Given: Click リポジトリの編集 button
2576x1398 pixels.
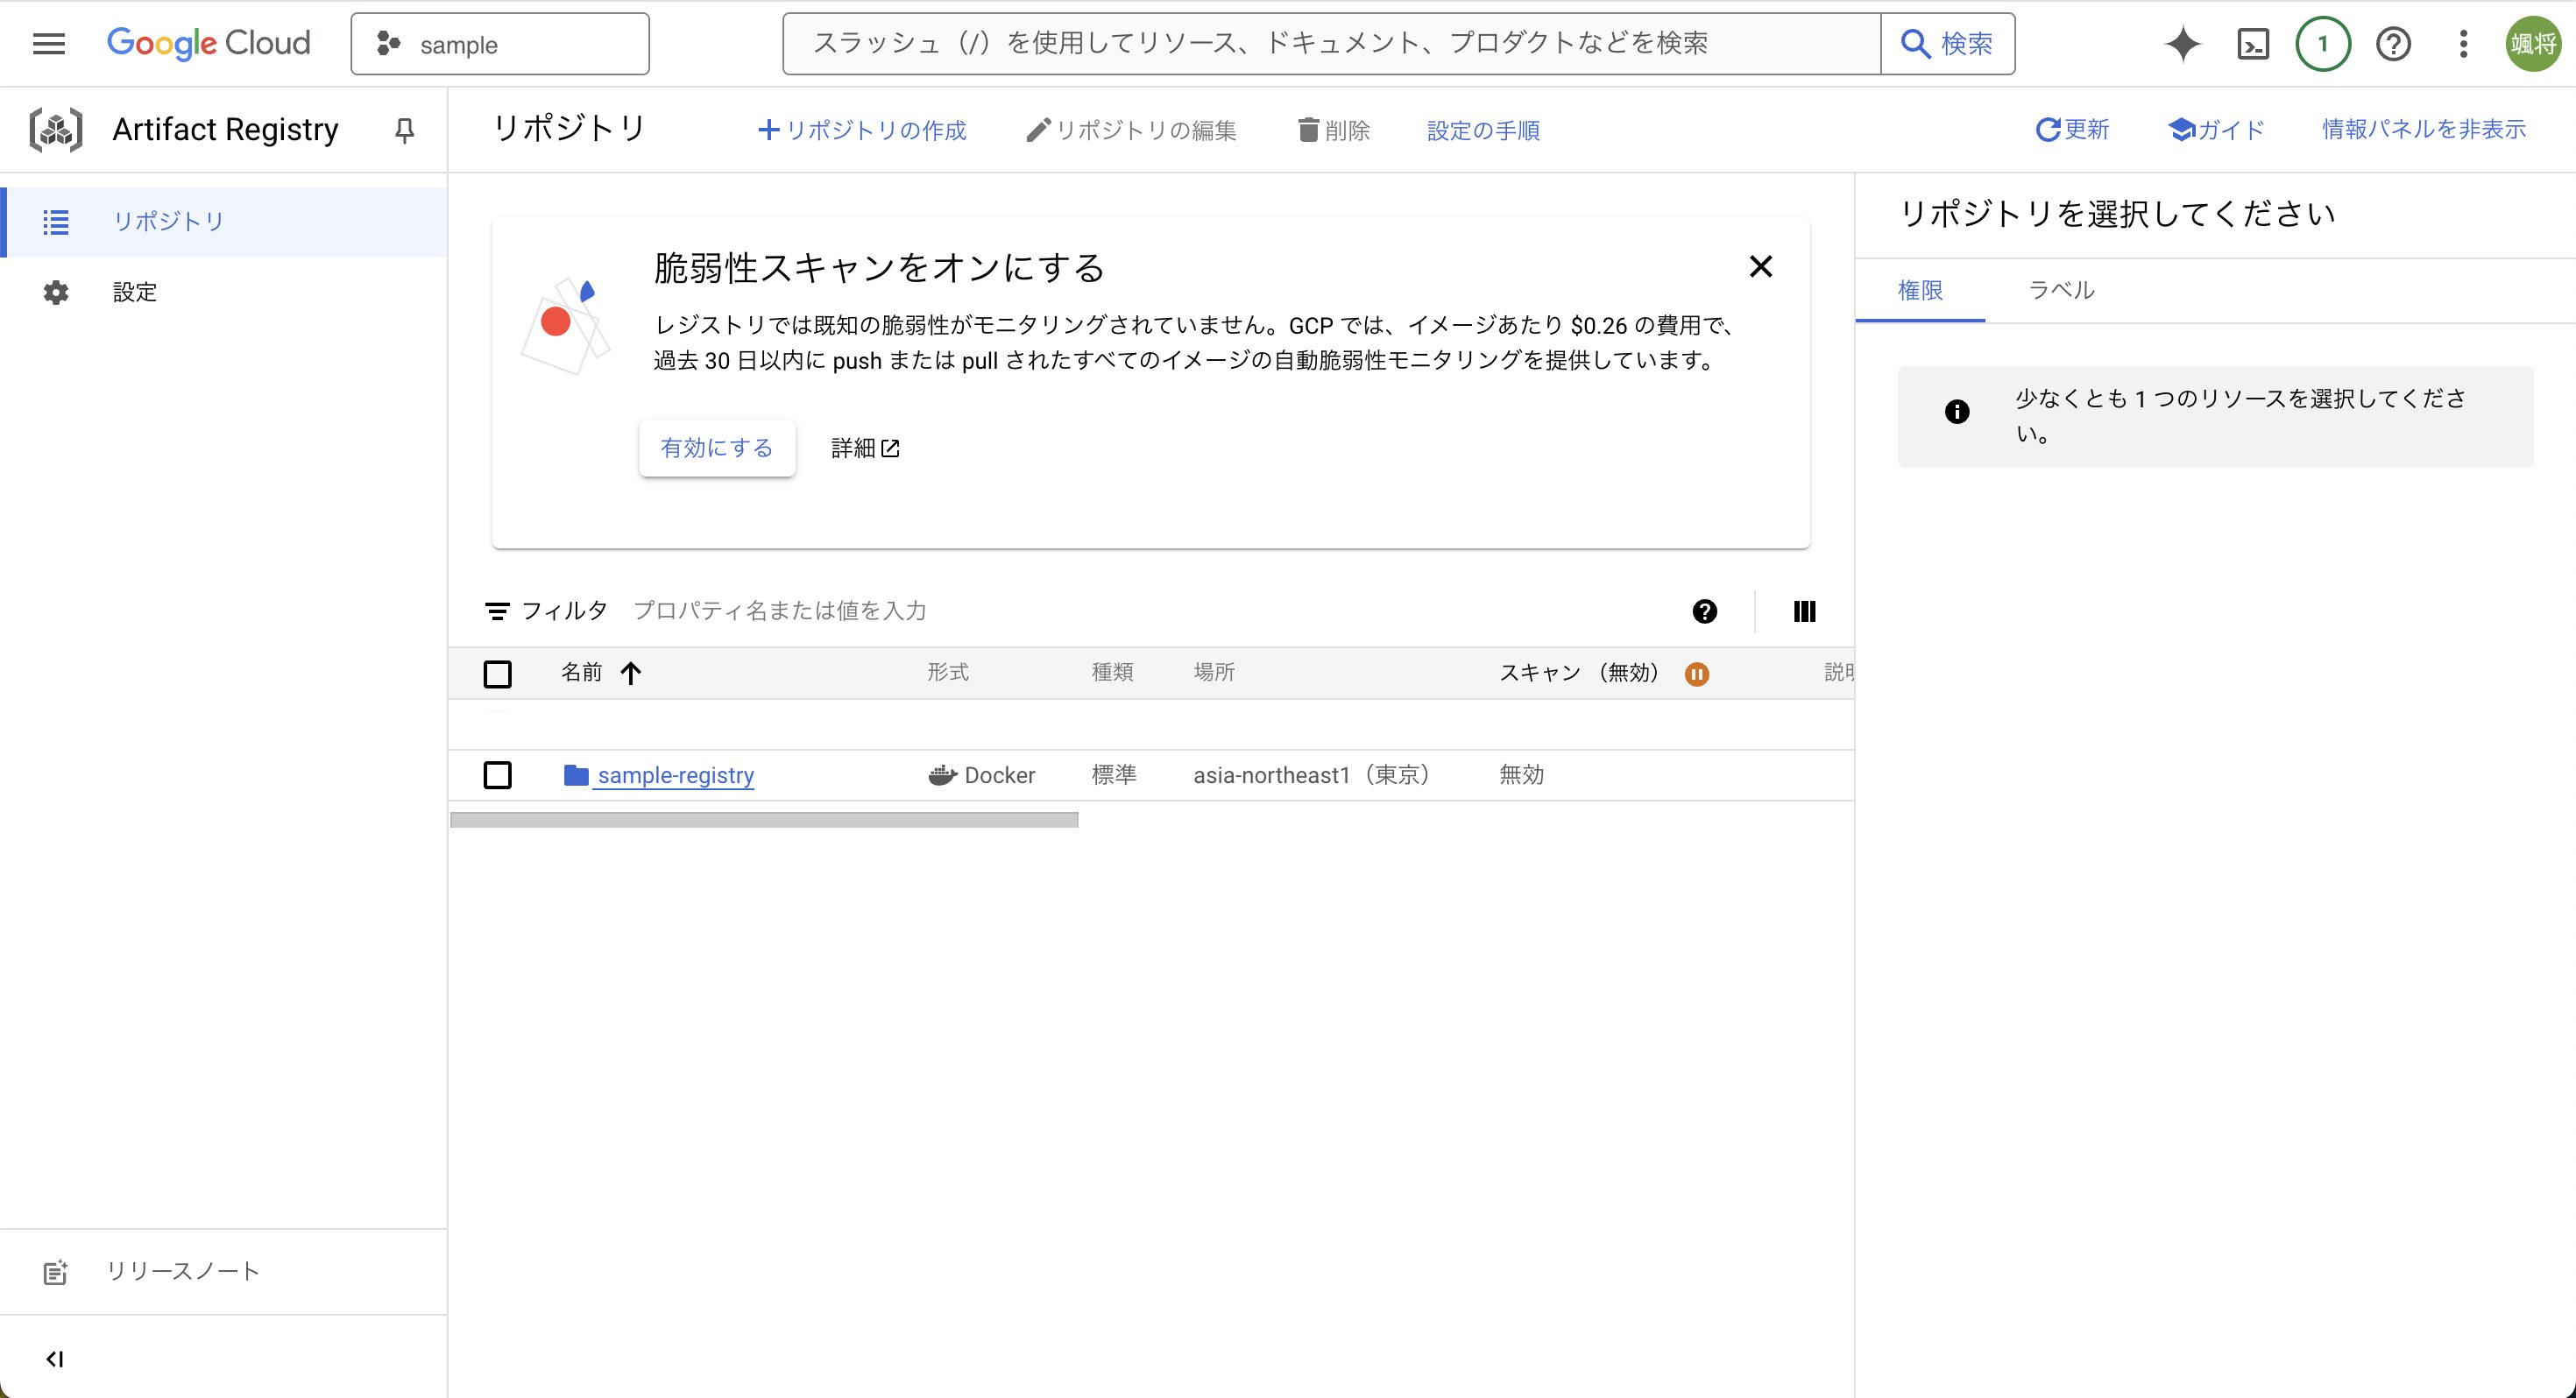Looking at the screenshot, I should click(1132, 130).
